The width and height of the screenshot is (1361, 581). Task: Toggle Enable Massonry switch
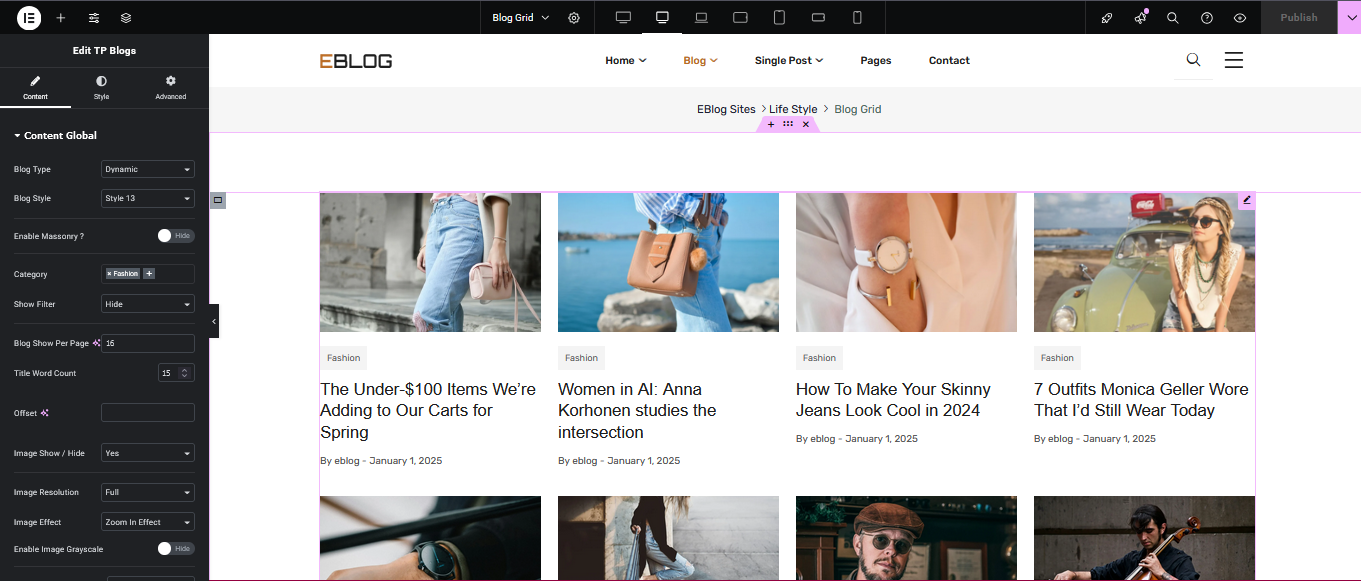coord(176,236)
